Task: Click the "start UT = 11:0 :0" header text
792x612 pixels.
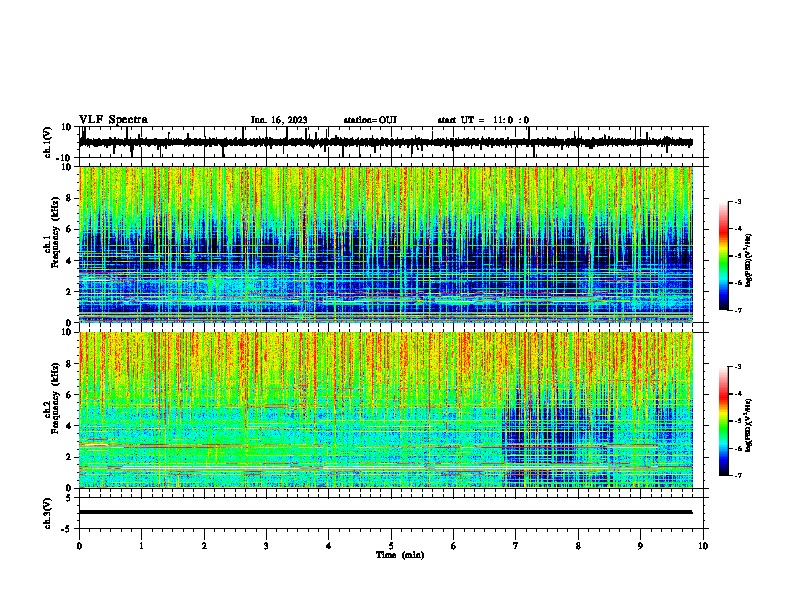Action: click(483, 120)
